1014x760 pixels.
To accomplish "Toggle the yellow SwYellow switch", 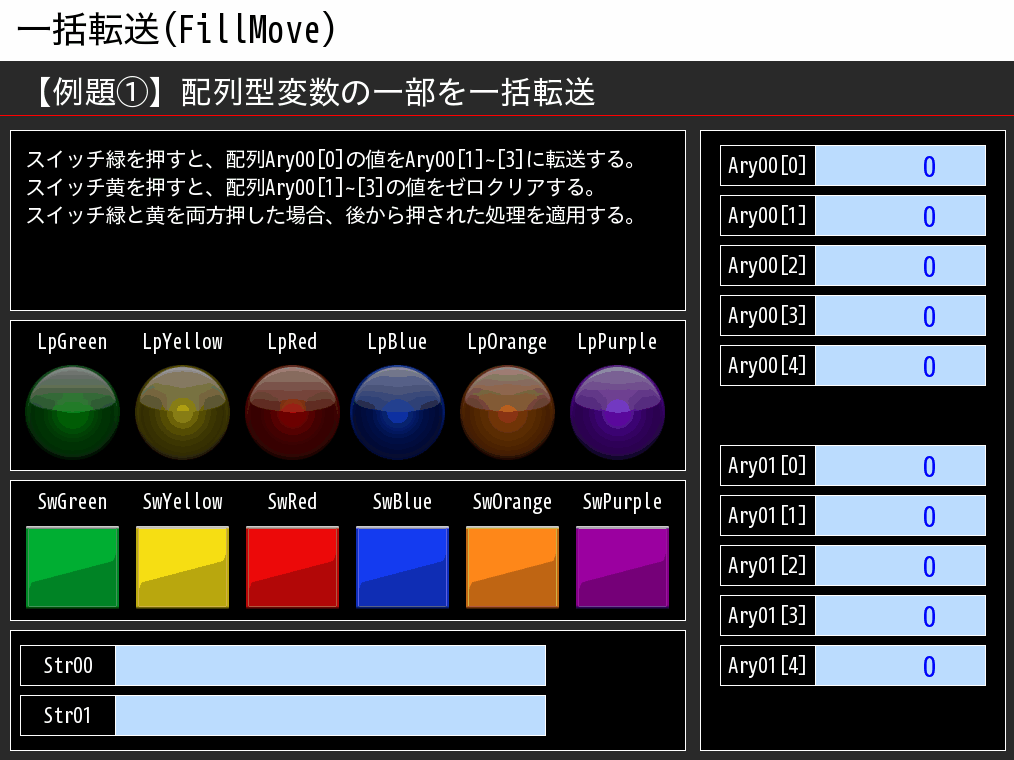I will (x=182, y=567).
